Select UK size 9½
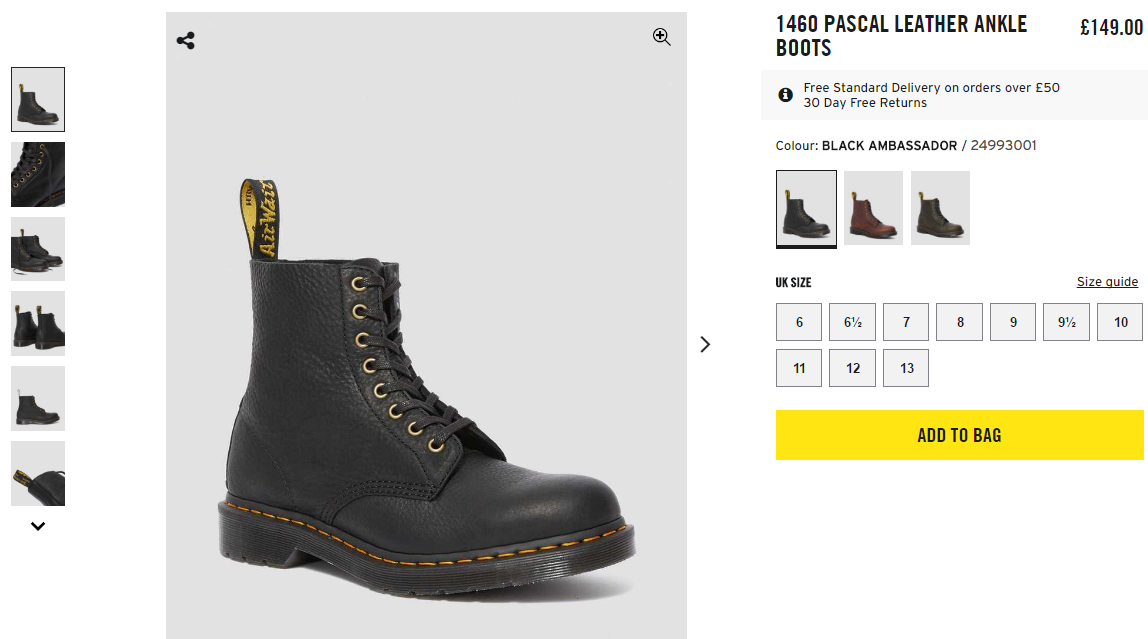The image size is (1148, 639). tap(1066, 322)
